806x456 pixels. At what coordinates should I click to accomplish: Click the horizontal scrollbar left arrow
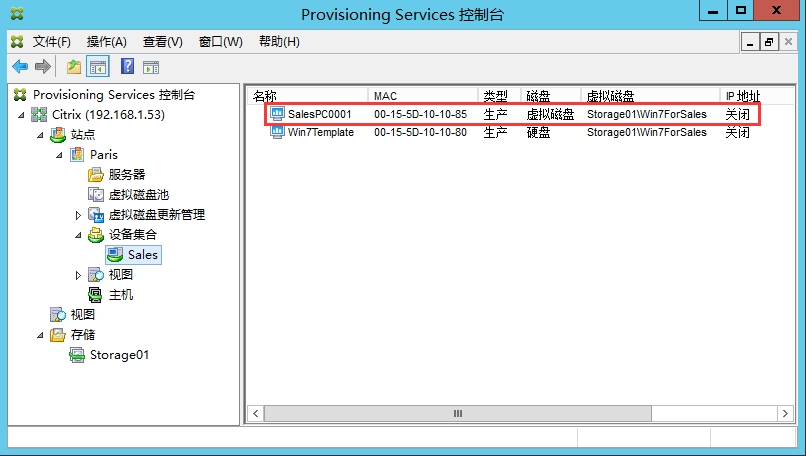(256, 413)
